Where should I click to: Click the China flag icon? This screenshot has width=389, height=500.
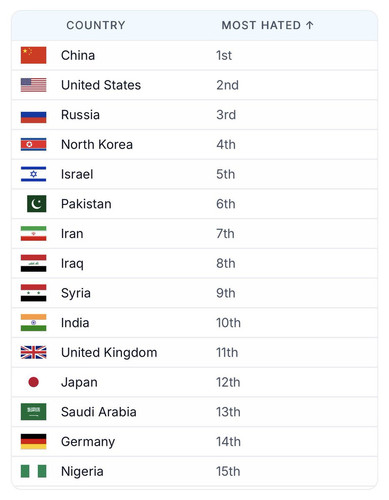click(x=33, y=55)
